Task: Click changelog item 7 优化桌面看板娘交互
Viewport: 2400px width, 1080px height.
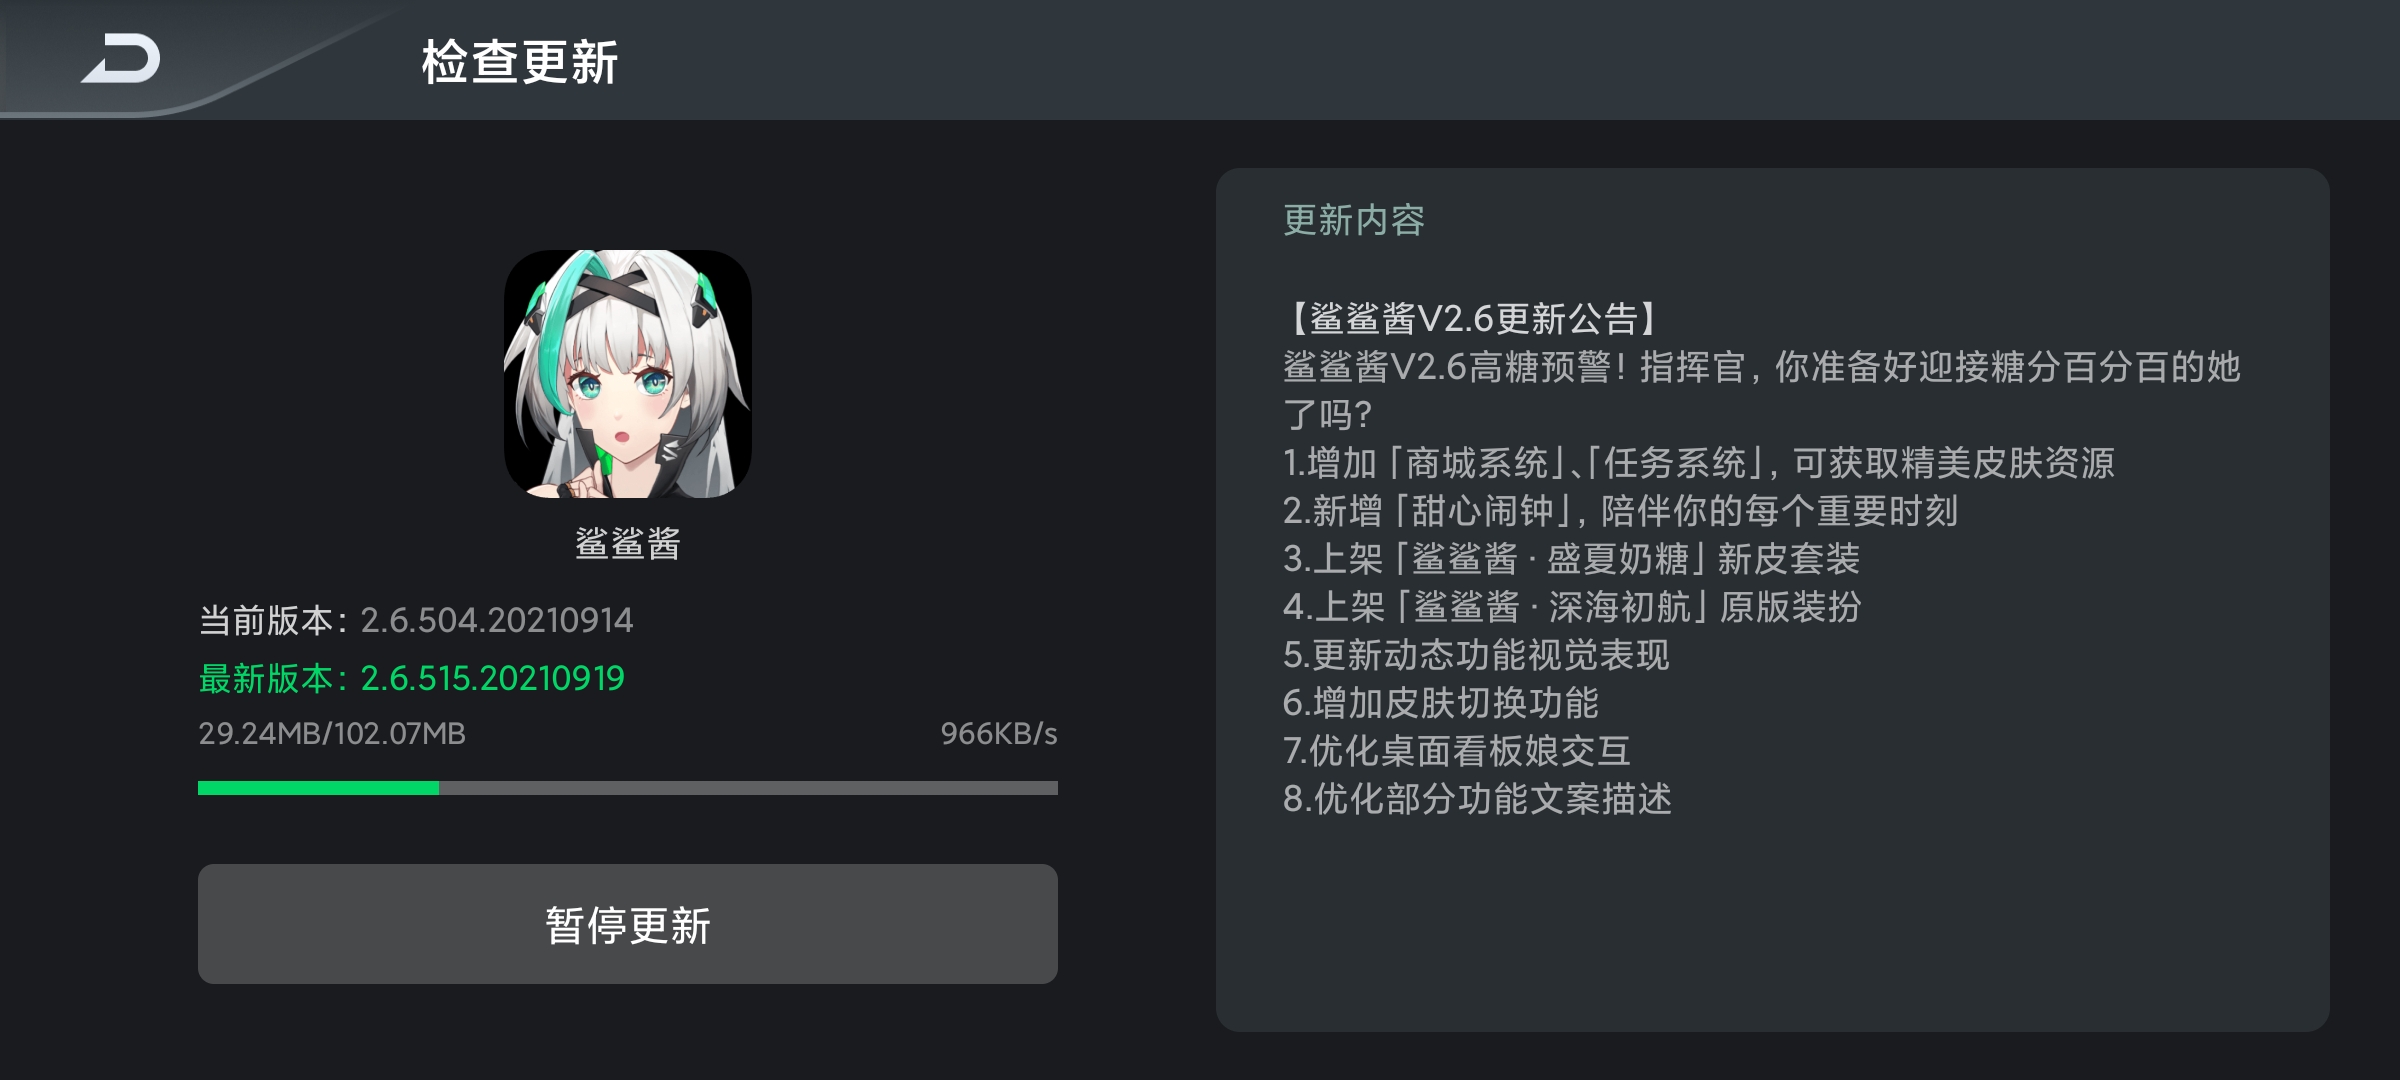Action: click(x=1457, y=751)
